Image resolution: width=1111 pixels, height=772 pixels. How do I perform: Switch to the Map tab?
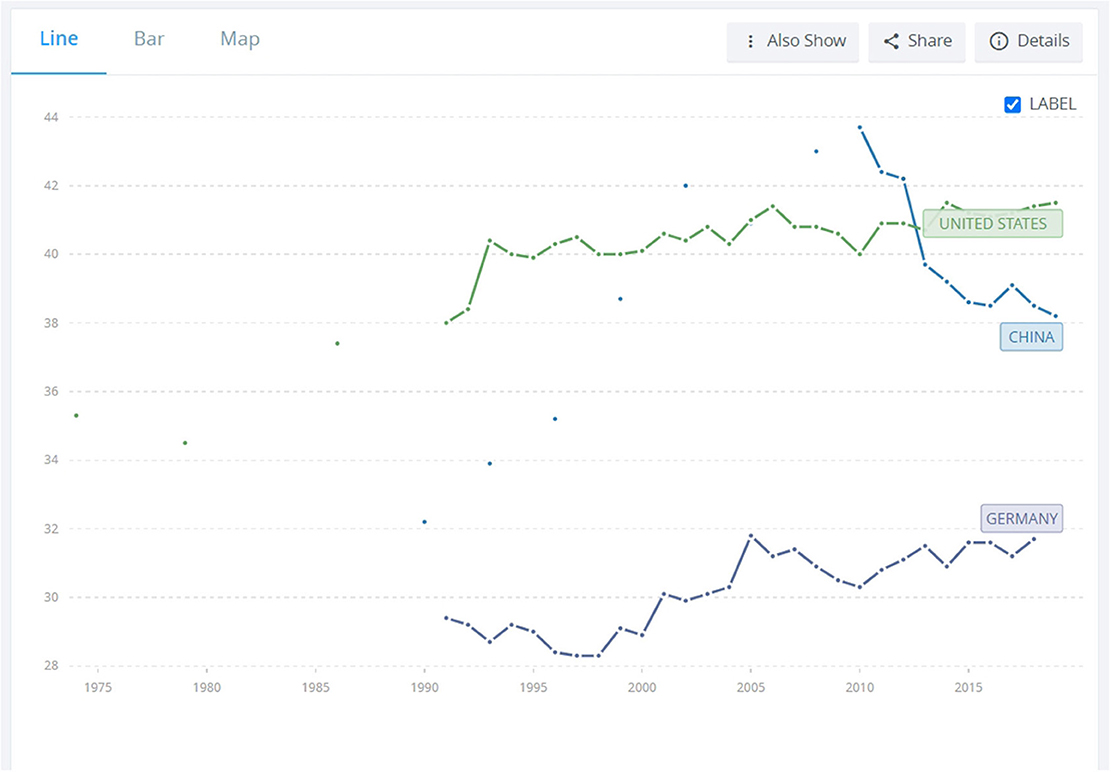click(x=239, y=39)
